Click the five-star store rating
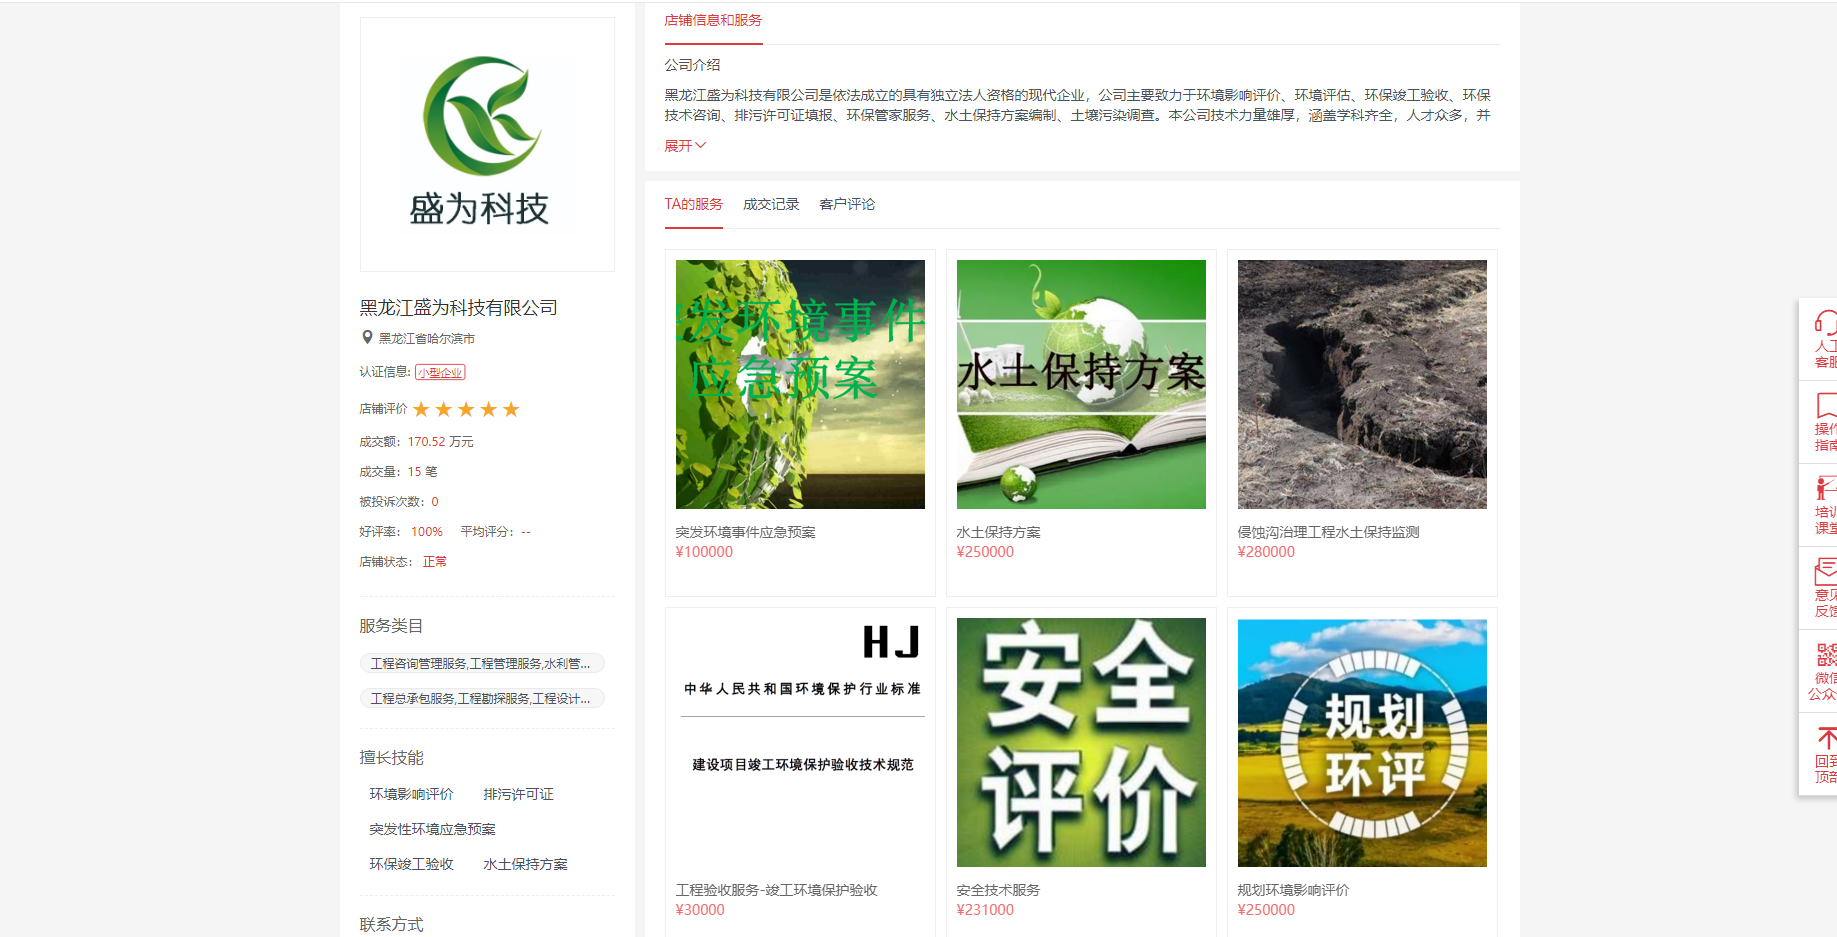This screenshot has width=1837, height=937. pos(466,409)
